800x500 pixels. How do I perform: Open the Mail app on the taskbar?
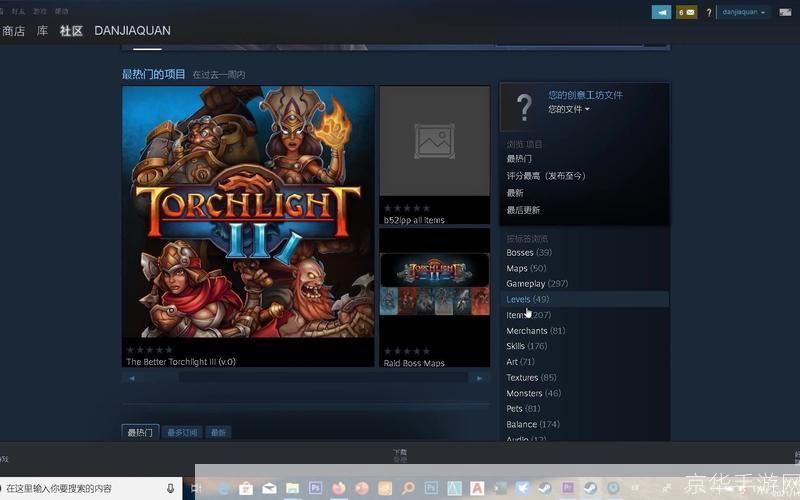pyautogui.click(x=269, y=488)
